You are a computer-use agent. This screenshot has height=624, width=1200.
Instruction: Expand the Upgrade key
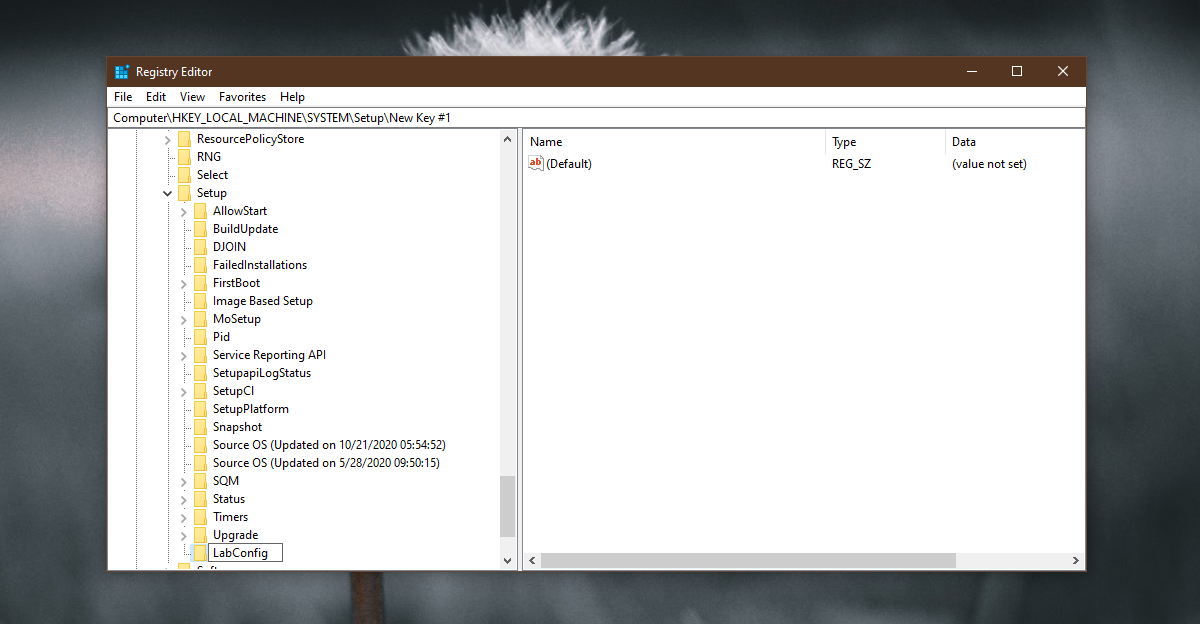pos(184,535)
